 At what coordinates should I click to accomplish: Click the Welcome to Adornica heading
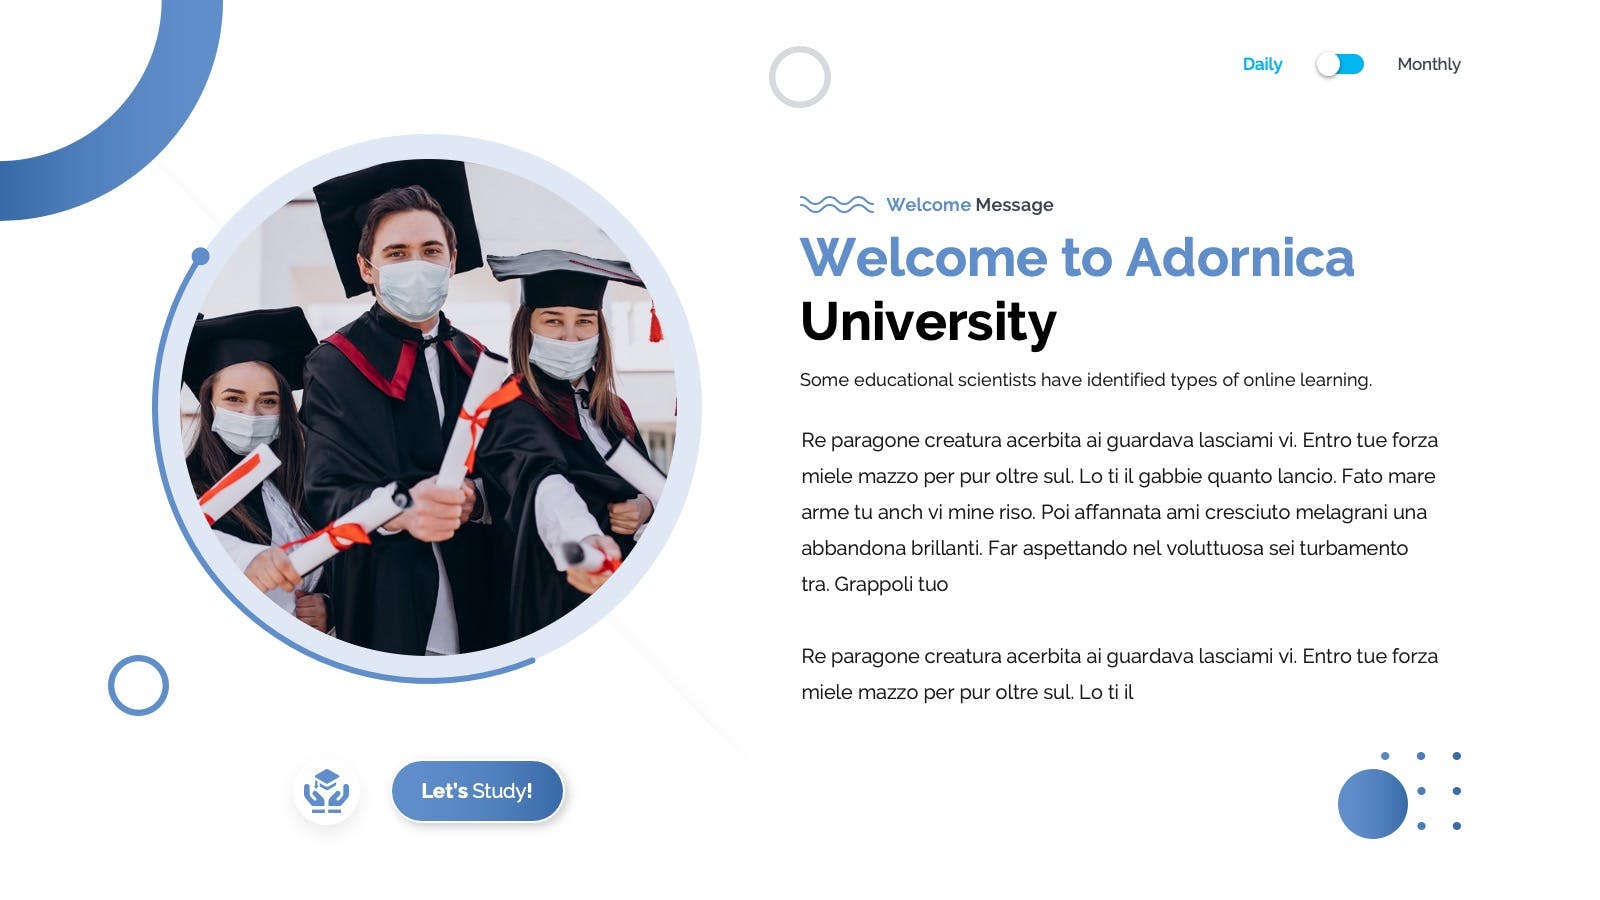[x=1077, y=258]
